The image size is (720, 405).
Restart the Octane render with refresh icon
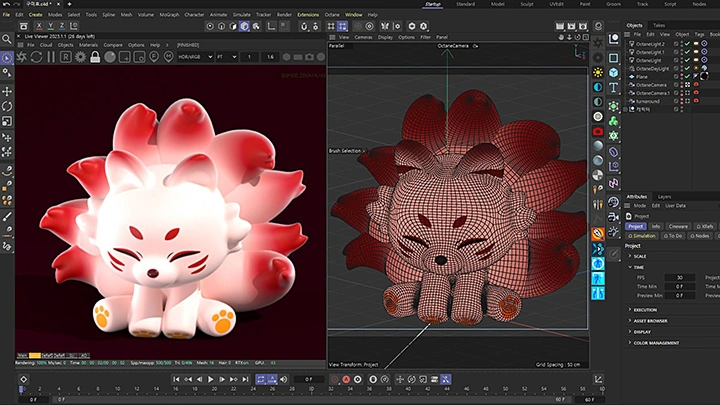(36, 57)
